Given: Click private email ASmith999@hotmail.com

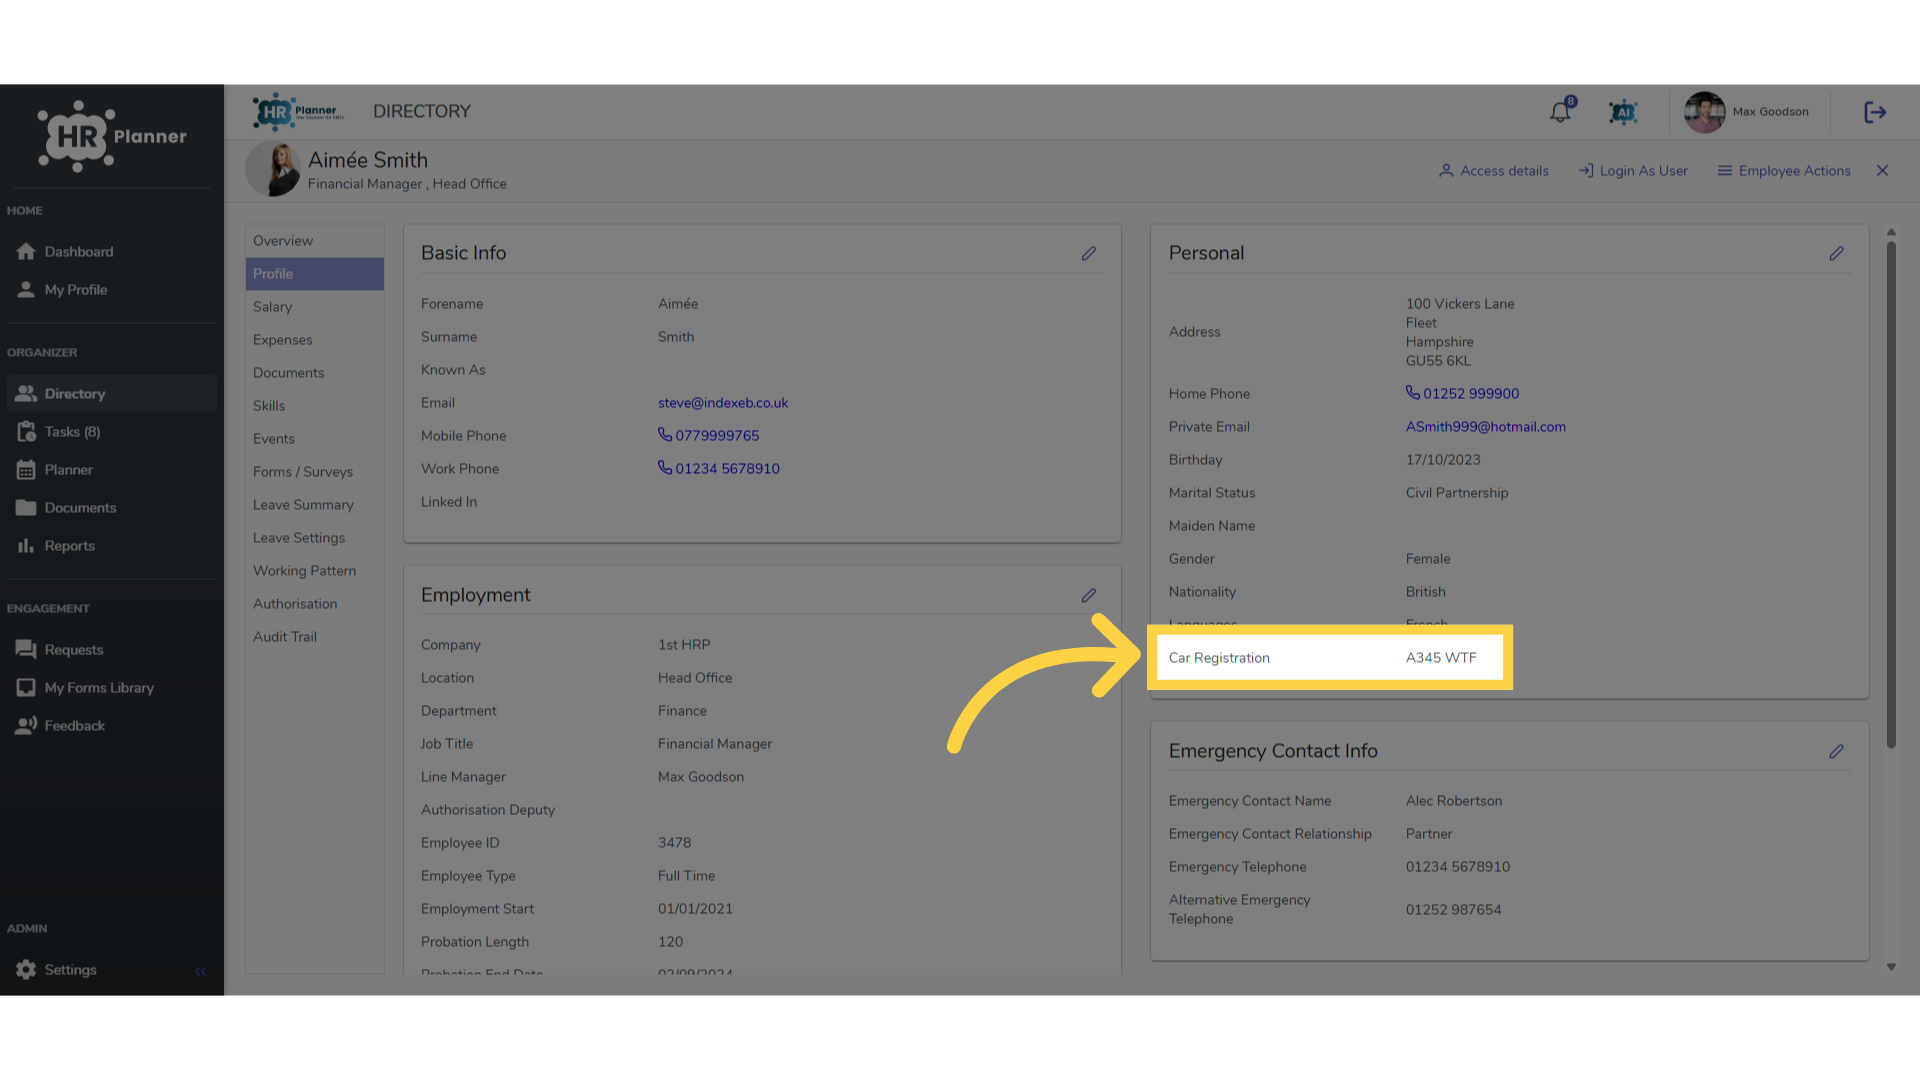Looking at the screenshot, I should click(x=1486, y=427).
